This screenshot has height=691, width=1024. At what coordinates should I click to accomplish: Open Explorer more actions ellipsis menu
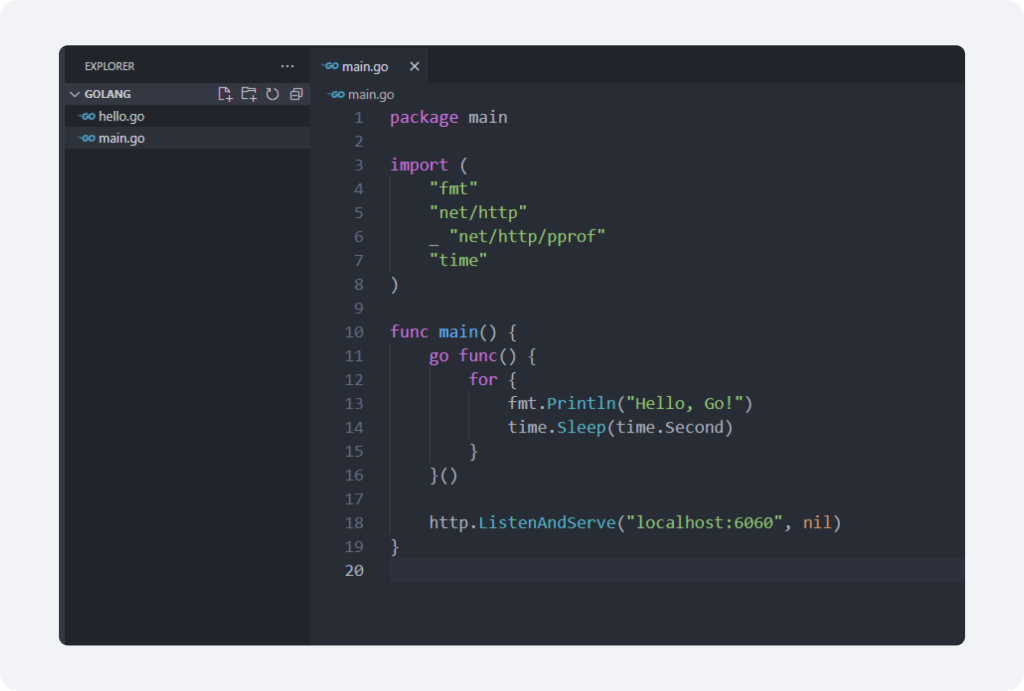(288, 66)
